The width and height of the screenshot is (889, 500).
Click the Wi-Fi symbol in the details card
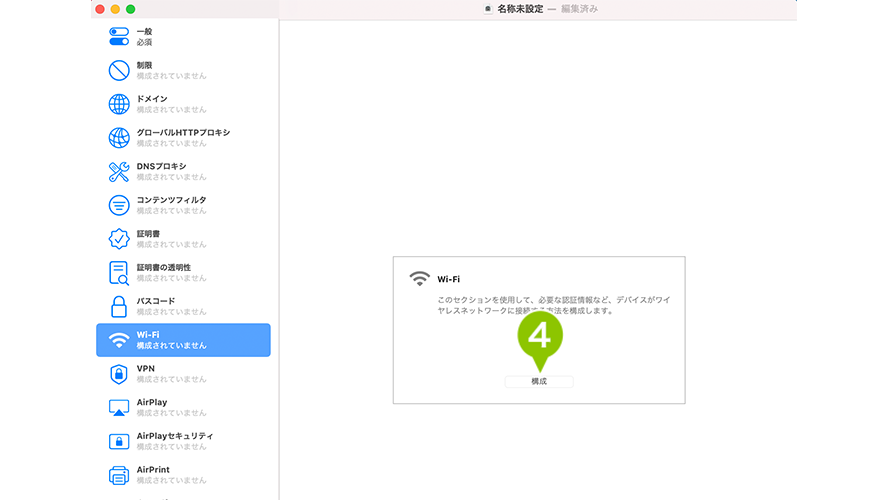point(420,278)
